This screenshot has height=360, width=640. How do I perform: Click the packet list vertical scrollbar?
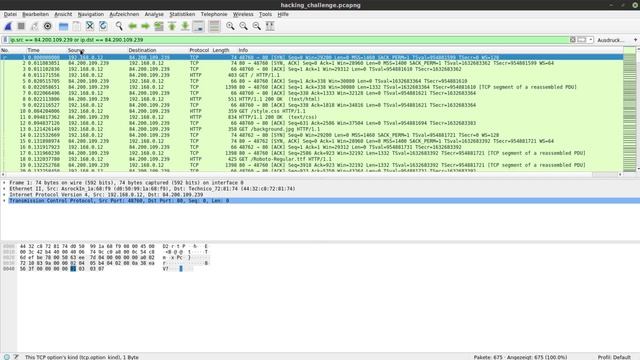pos(638,109)
